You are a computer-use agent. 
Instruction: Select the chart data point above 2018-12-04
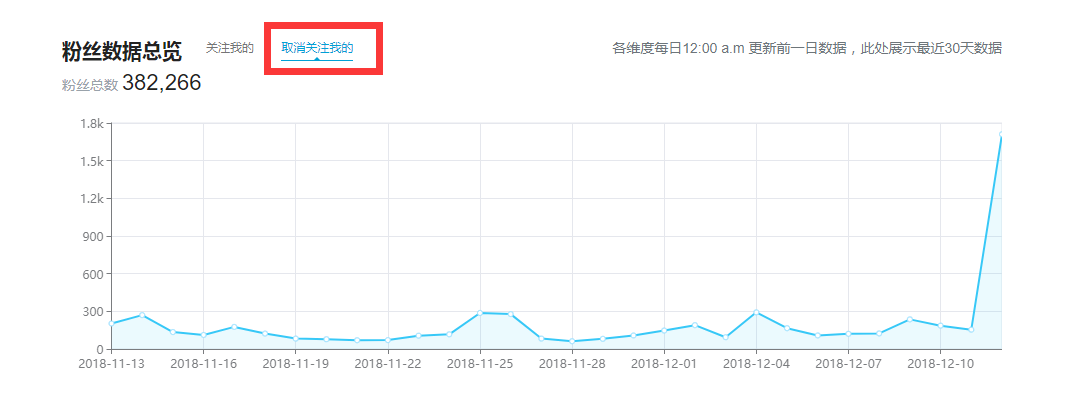coord(756,312)
